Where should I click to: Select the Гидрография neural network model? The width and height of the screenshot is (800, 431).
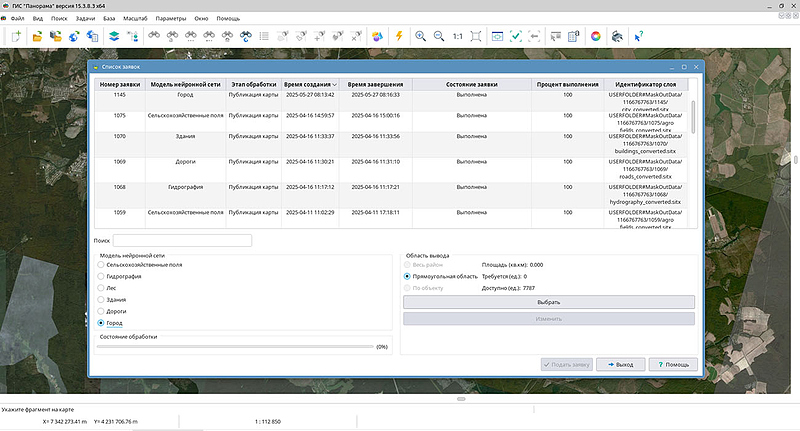100,275
